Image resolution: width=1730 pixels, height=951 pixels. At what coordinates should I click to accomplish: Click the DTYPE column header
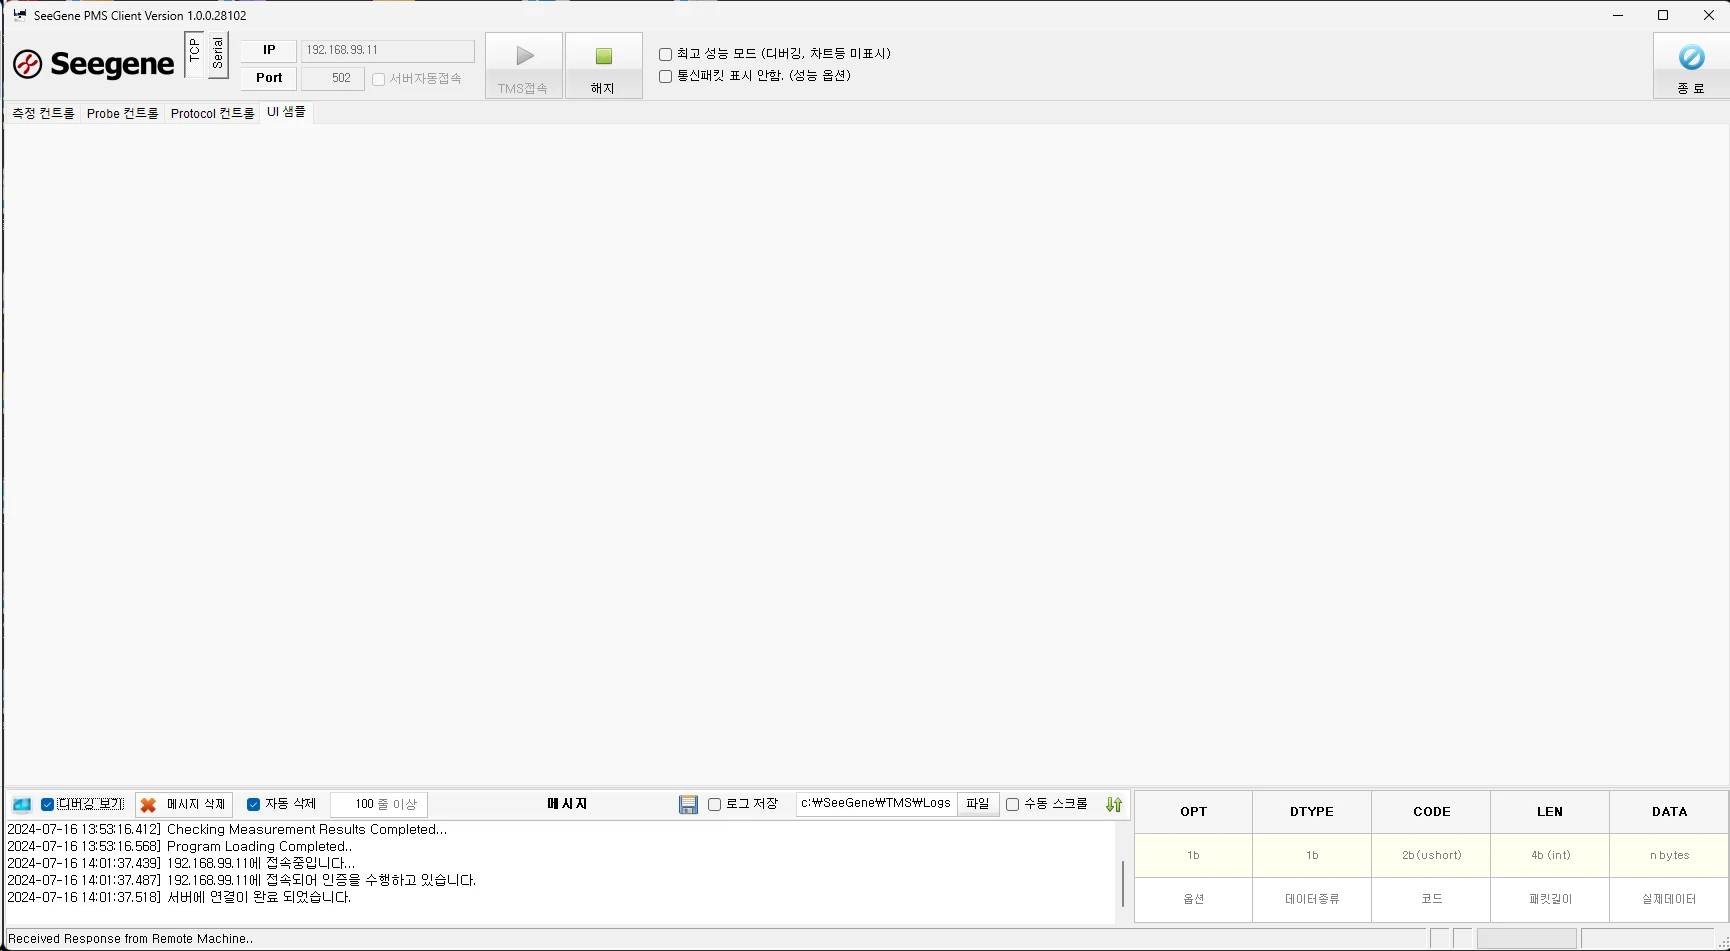click(1312, 812)
